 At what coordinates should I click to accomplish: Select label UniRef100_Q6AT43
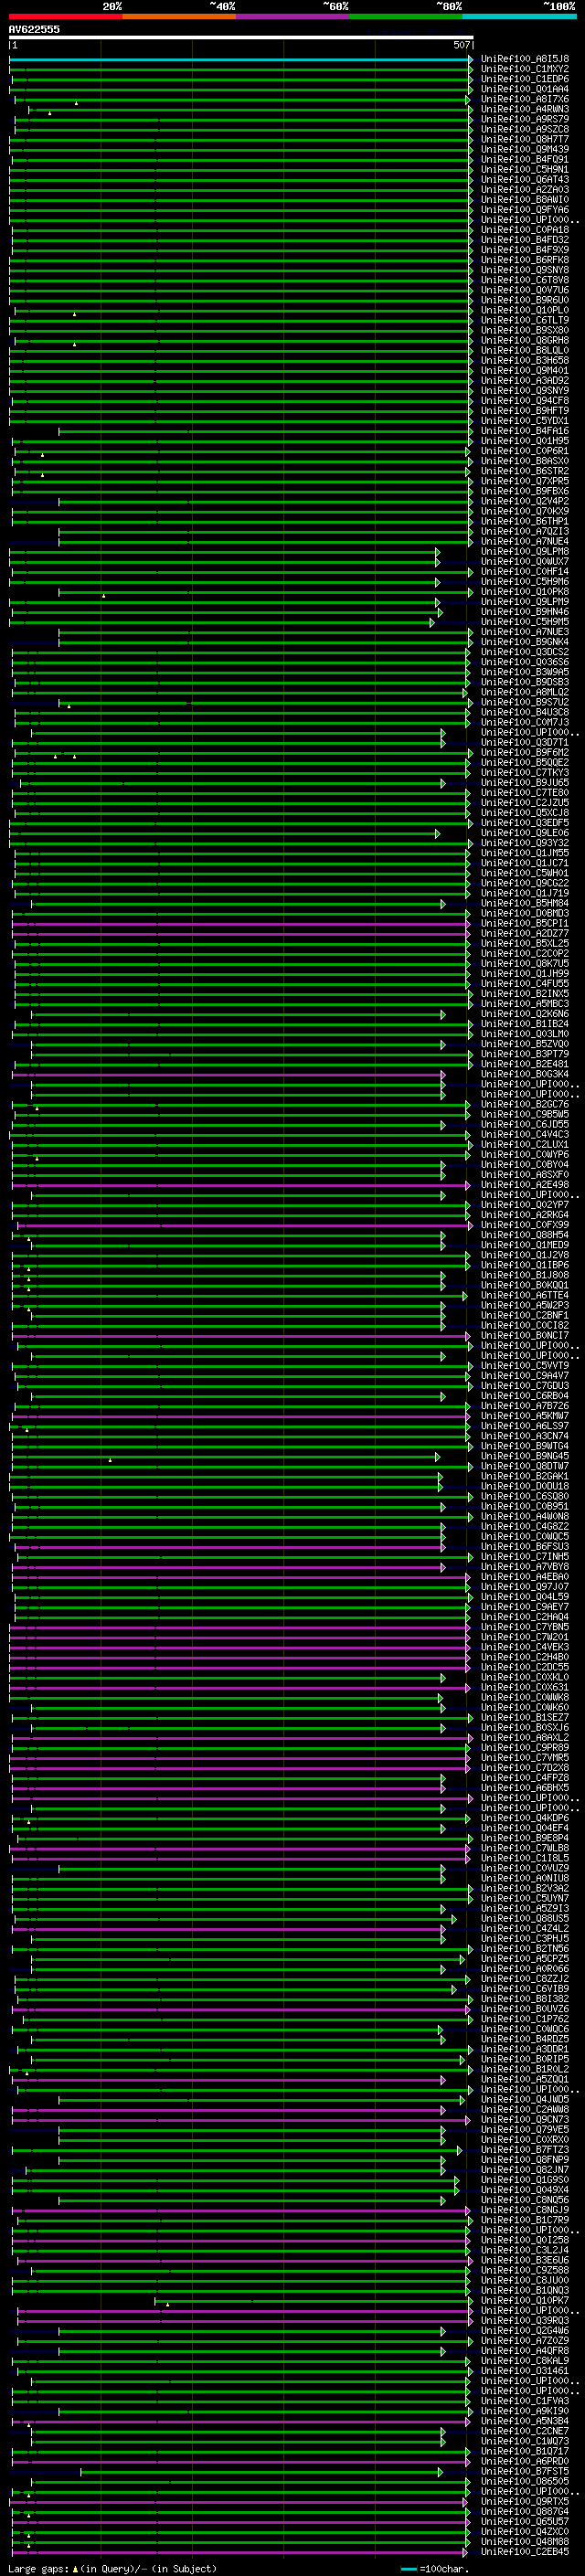pos(524,180)
